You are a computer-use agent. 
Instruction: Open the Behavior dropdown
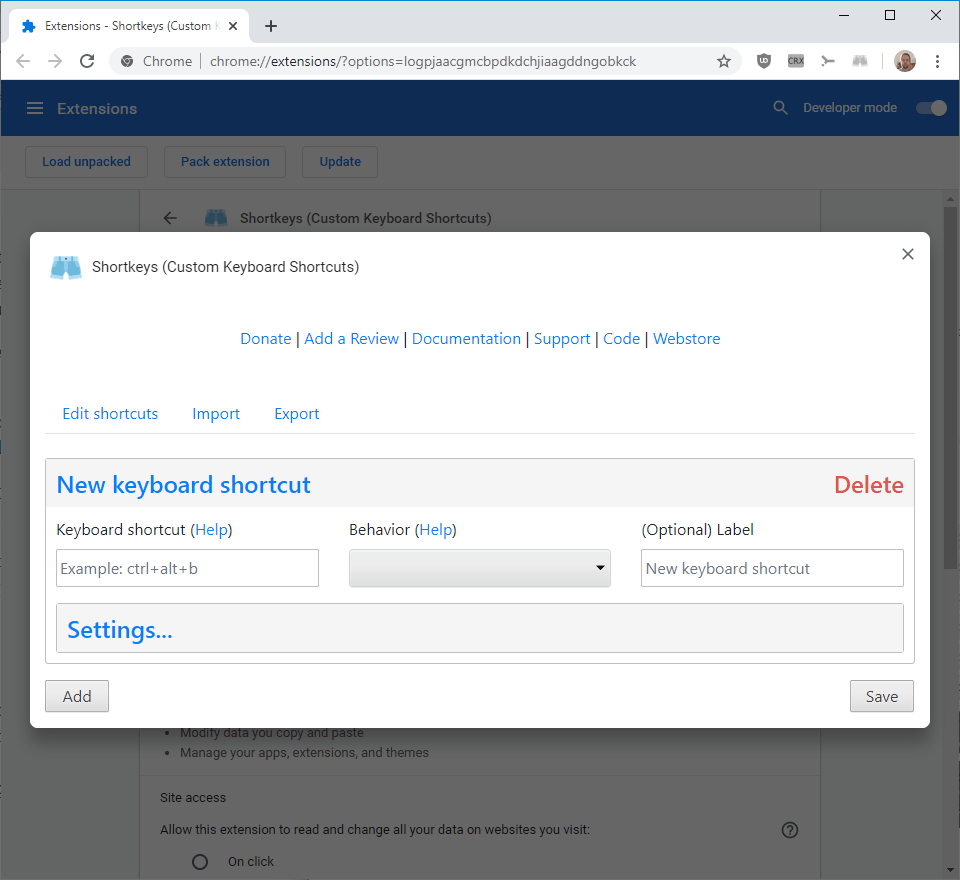[479, 568]
